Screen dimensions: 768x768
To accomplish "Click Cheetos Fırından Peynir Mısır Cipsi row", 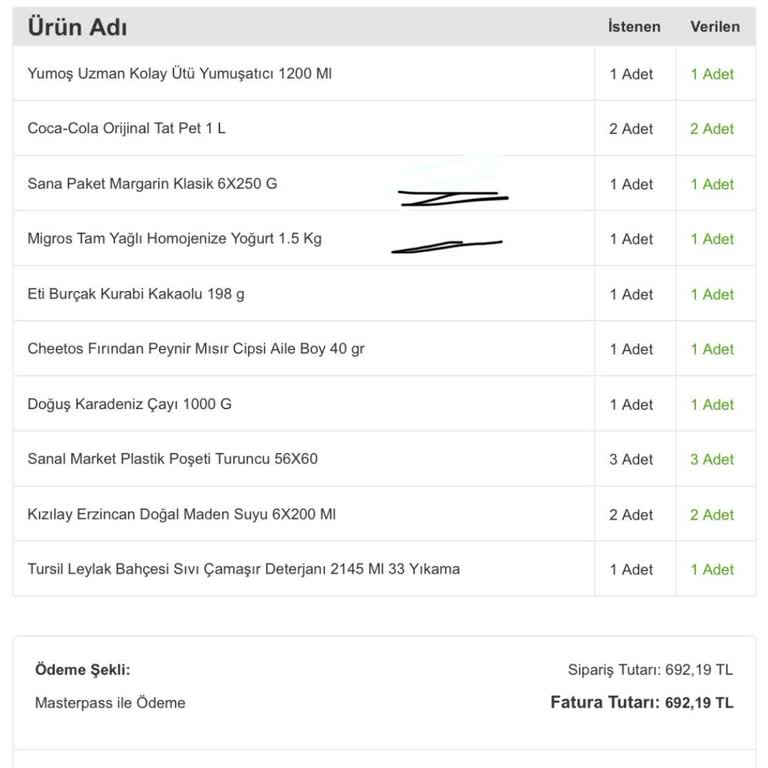I will click(196, 349).
